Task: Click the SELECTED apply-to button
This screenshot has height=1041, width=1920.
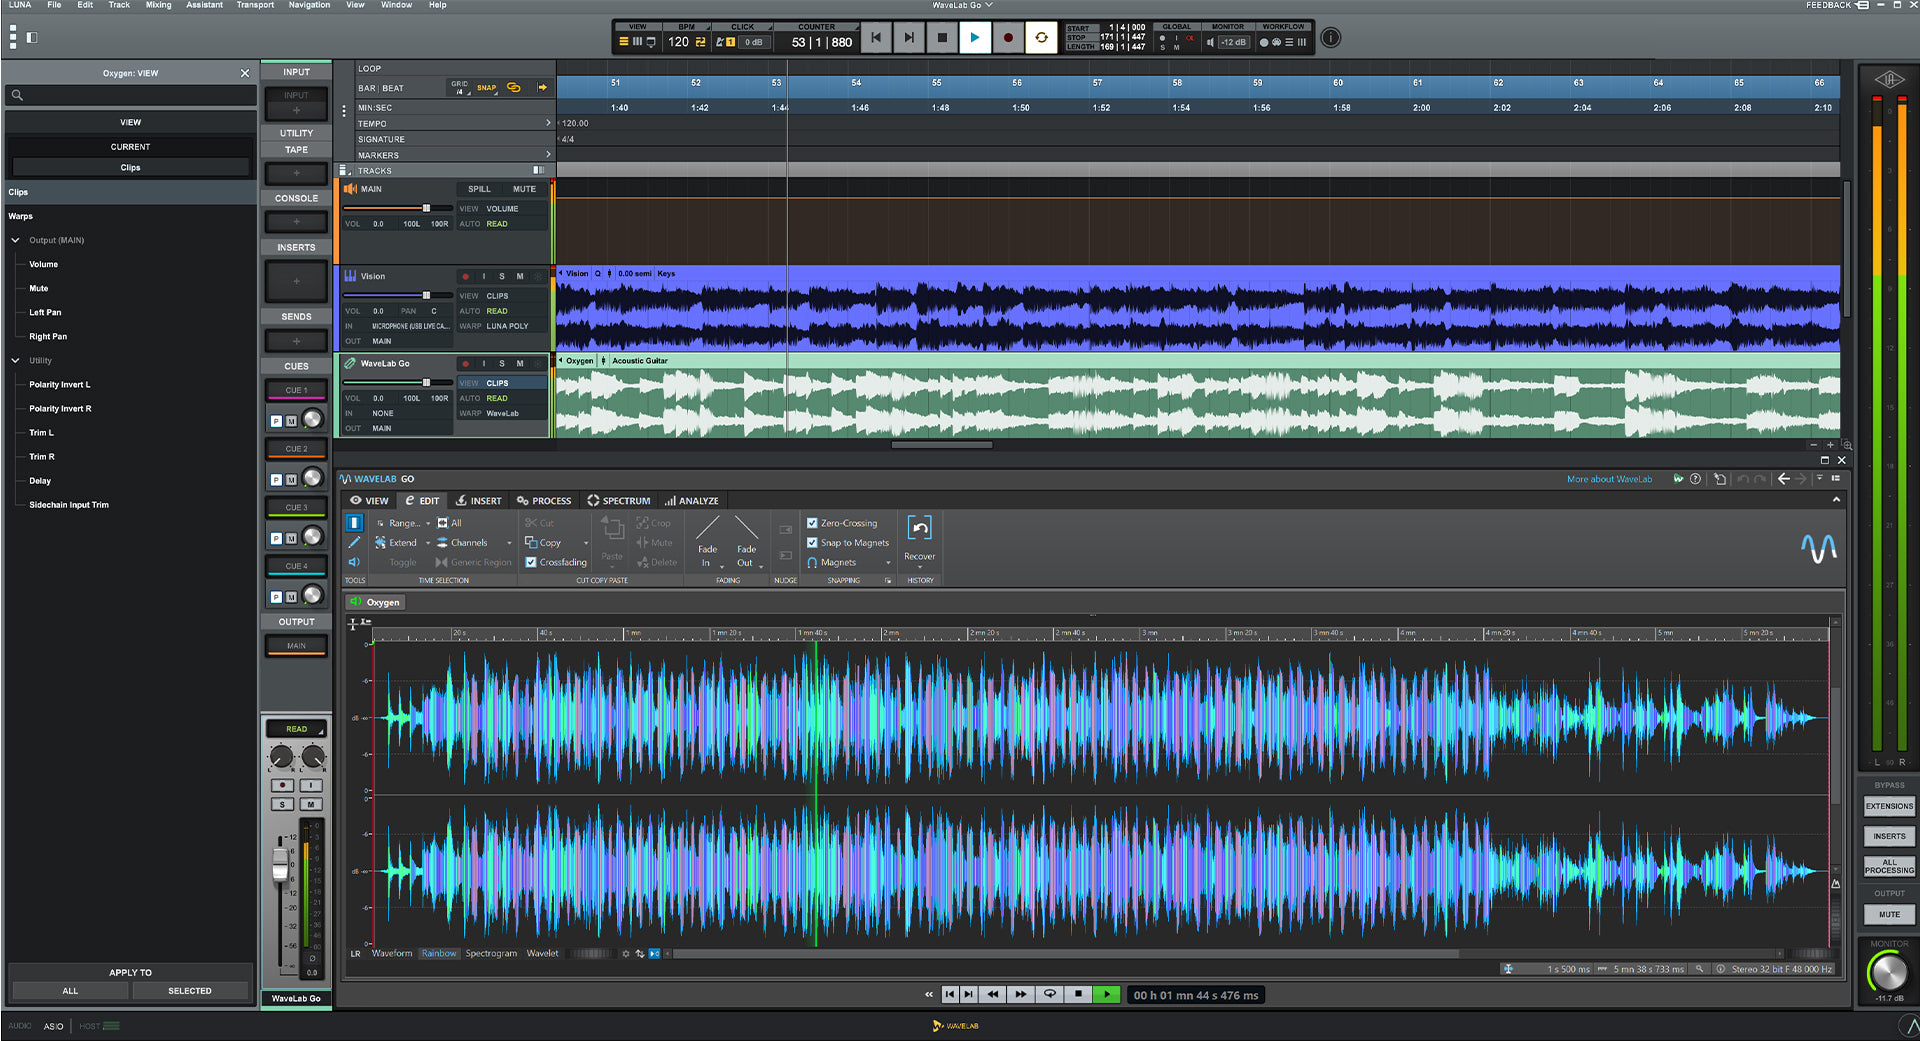Action: point(190,991)
